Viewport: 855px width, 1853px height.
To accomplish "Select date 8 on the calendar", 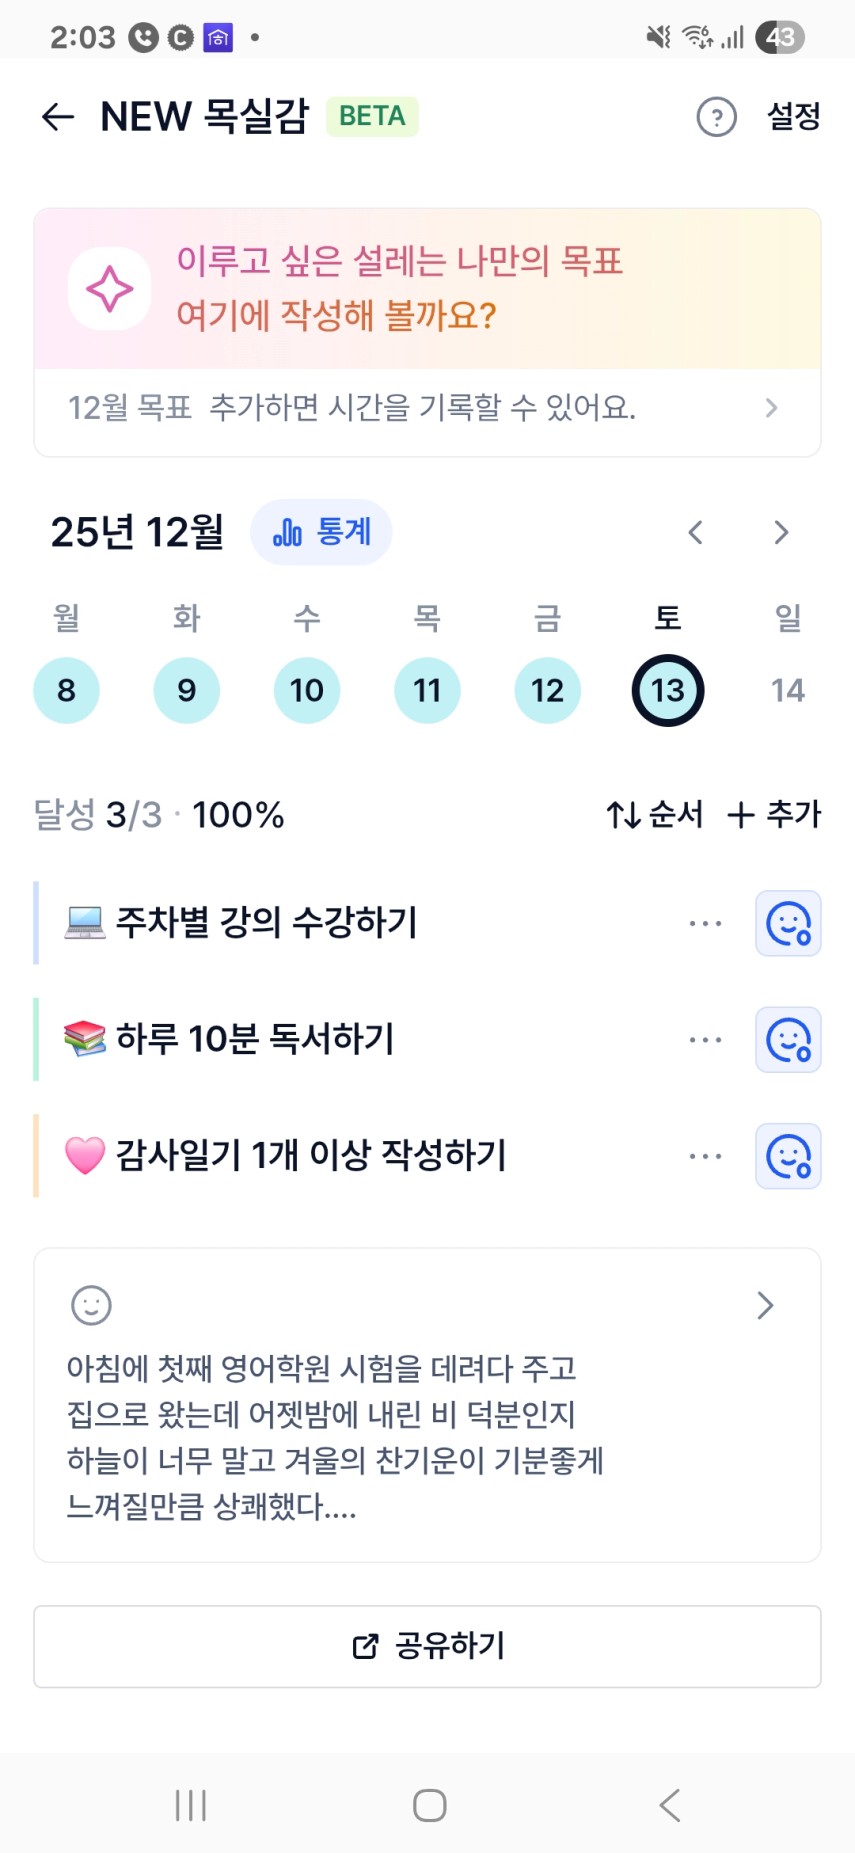I will tap(66, 690).
